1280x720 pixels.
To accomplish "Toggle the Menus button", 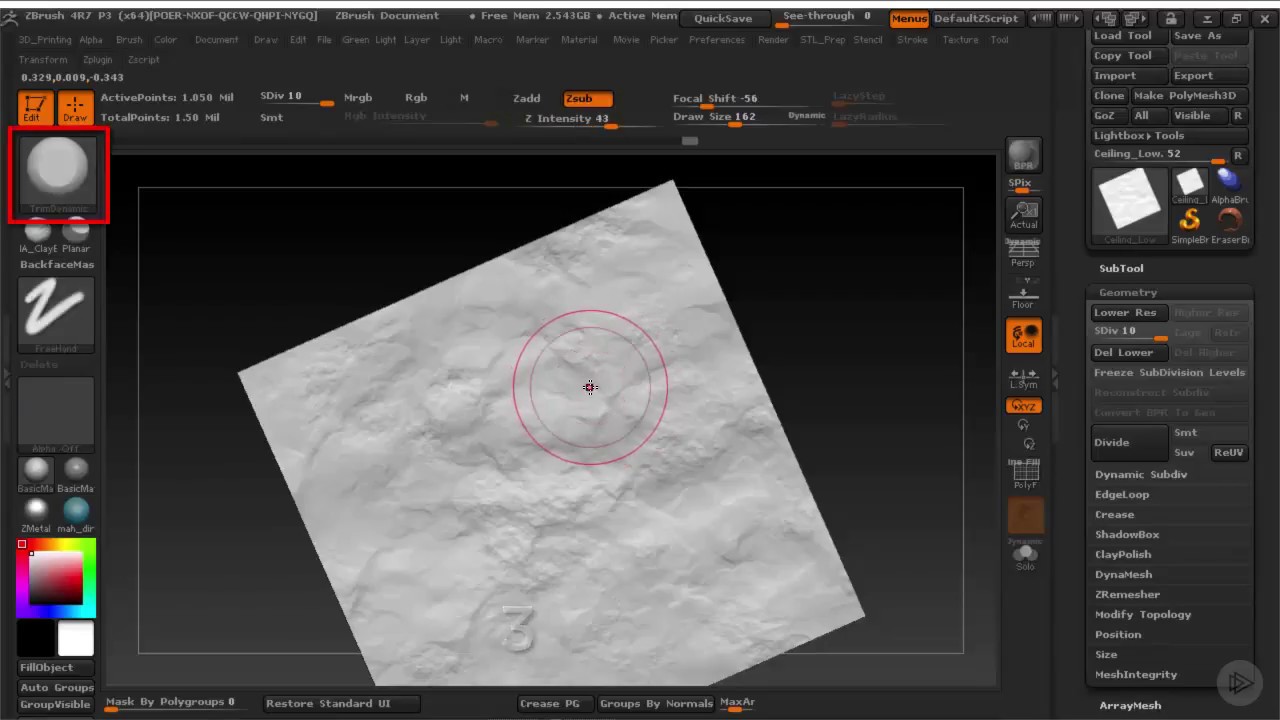I will click(909, 19).
